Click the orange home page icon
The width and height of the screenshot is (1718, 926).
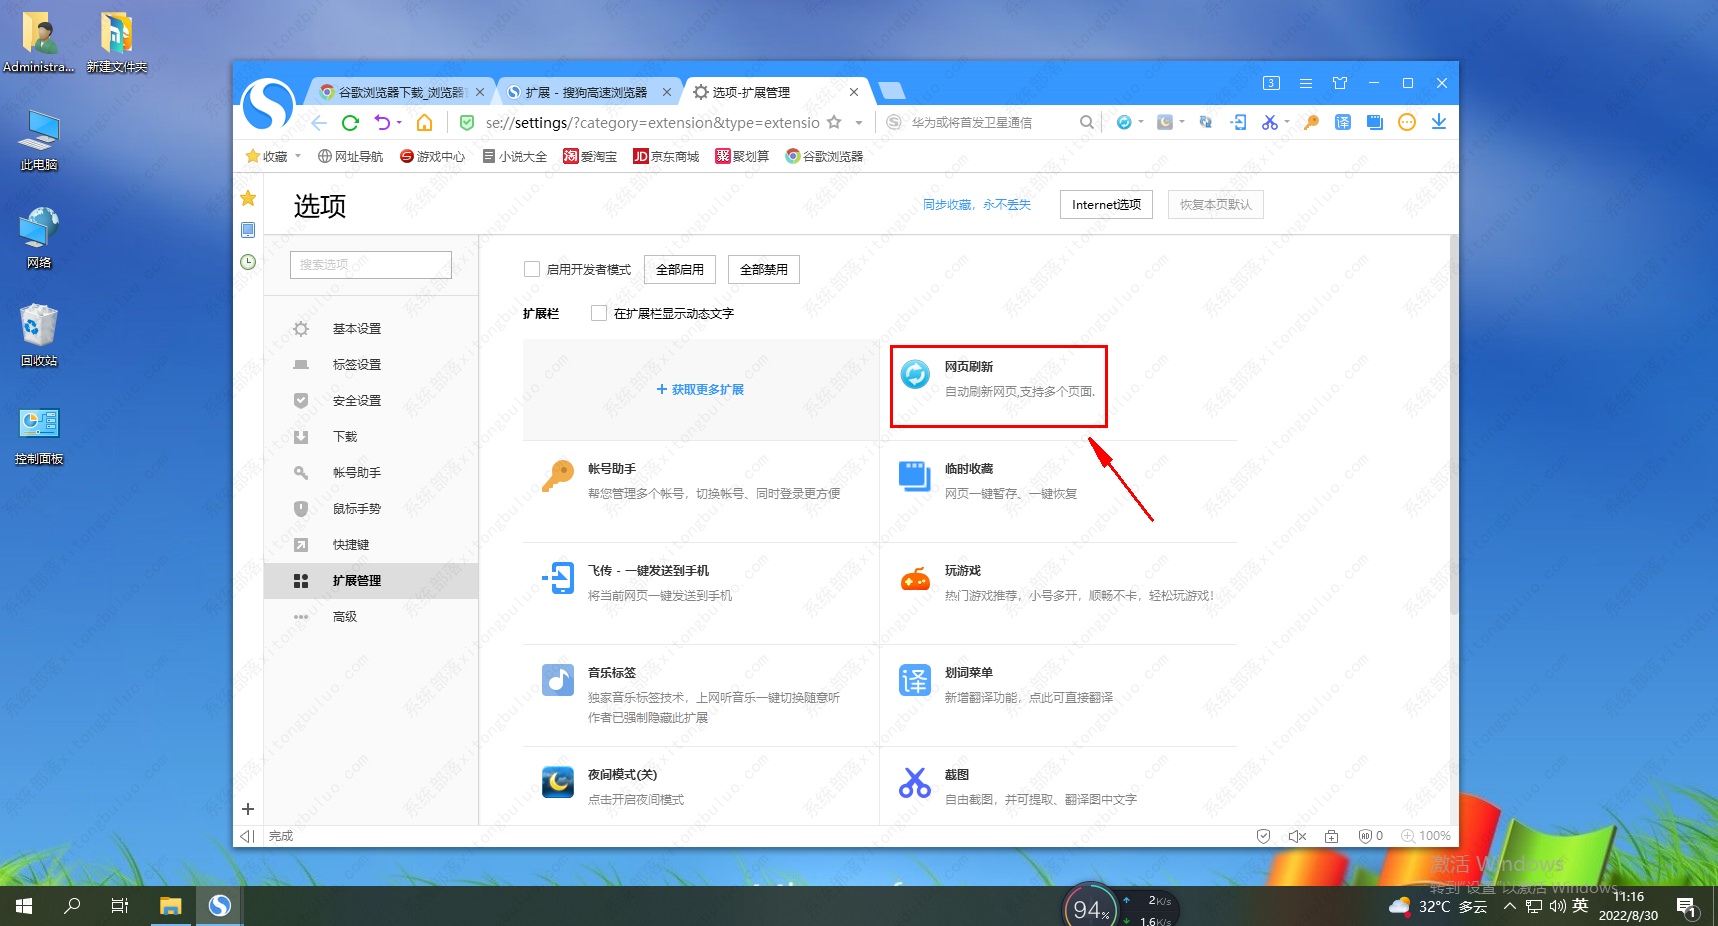click(x=425, y=123)
